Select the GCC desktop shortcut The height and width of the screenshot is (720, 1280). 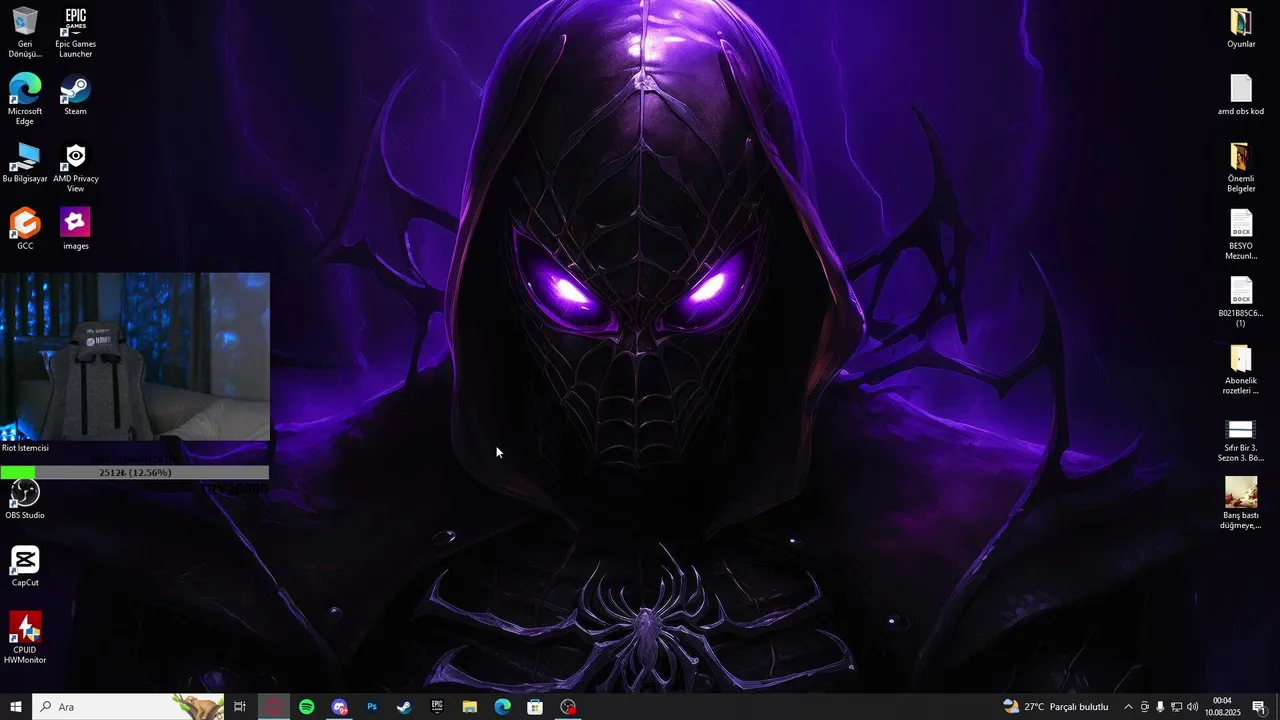(x=25, y=229)
